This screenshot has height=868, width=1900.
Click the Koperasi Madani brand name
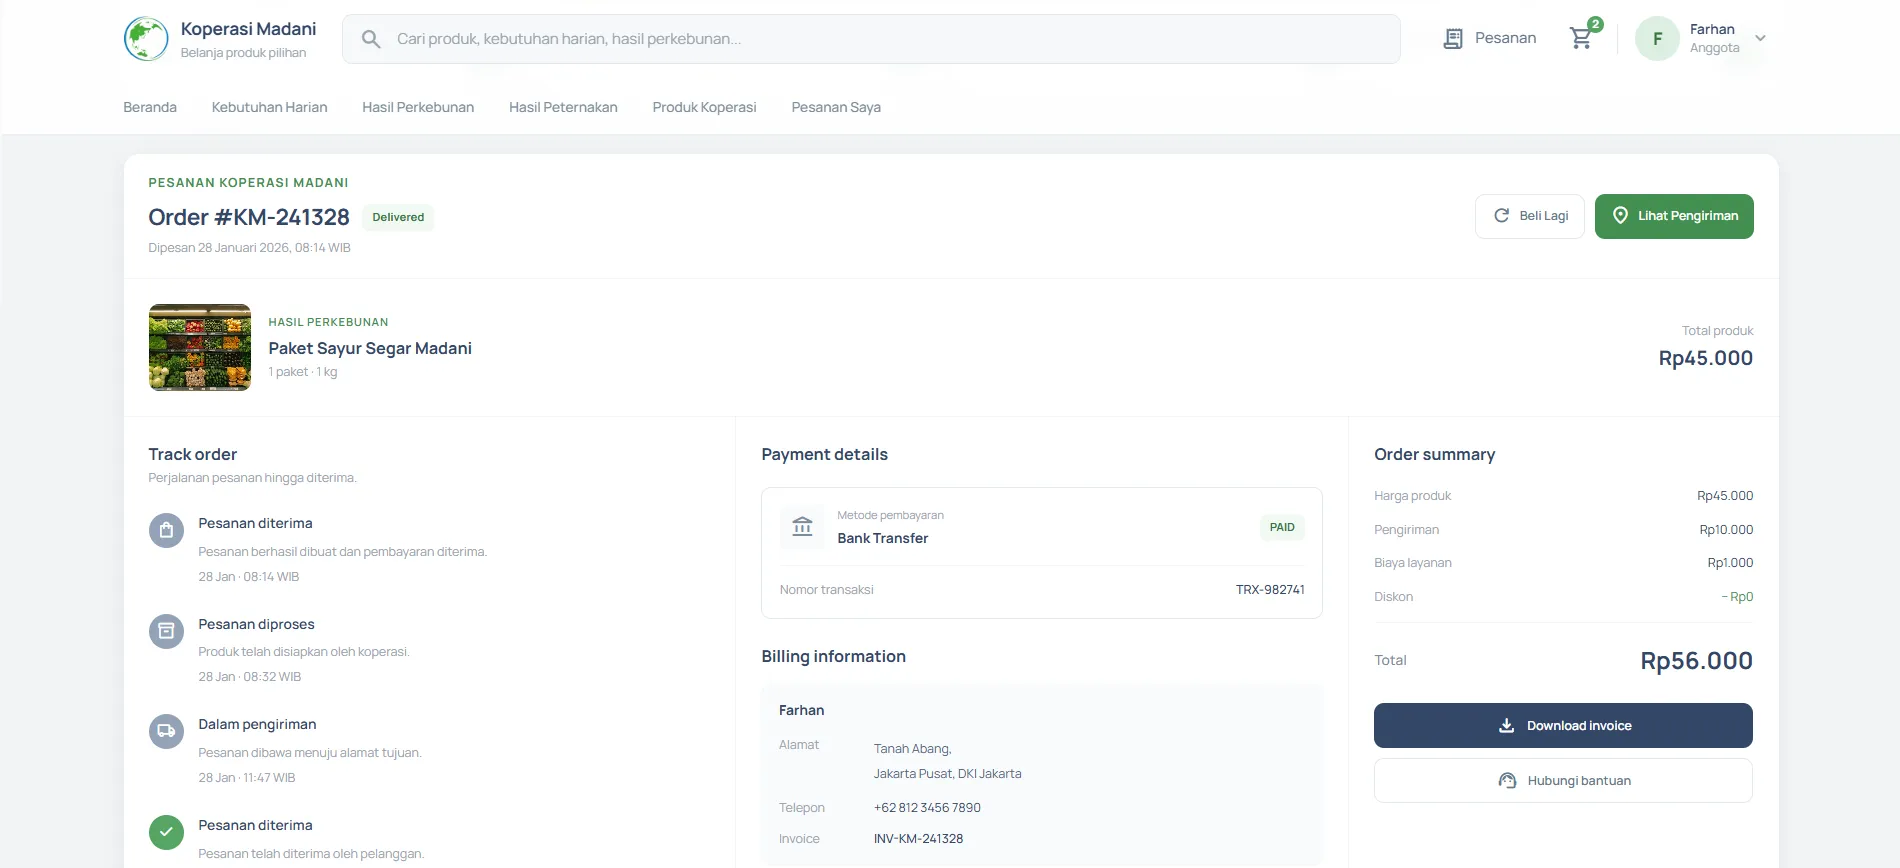[248, 29]
